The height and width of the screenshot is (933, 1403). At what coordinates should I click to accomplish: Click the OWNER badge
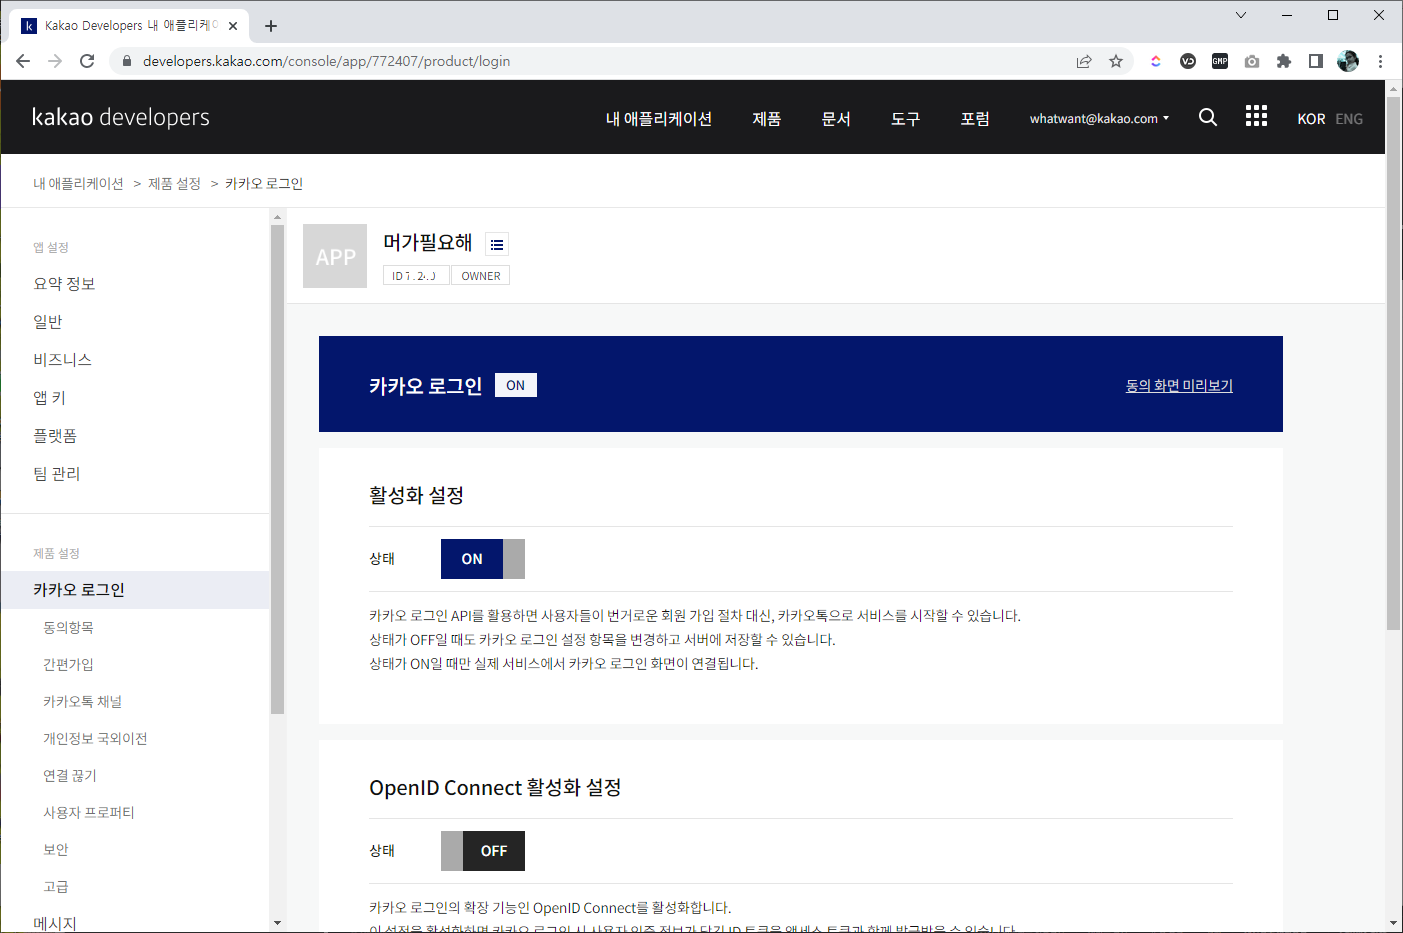pos(481,276)
